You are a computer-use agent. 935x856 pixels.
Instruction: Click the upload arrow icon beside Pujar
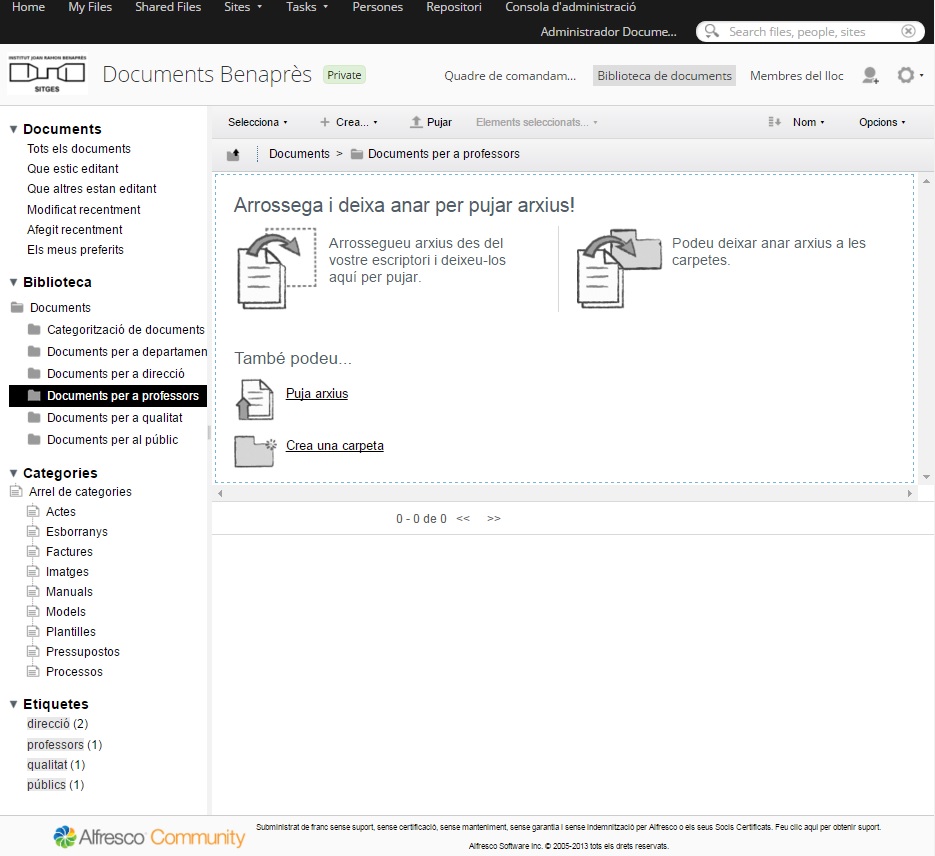click(x=416, y=122)
